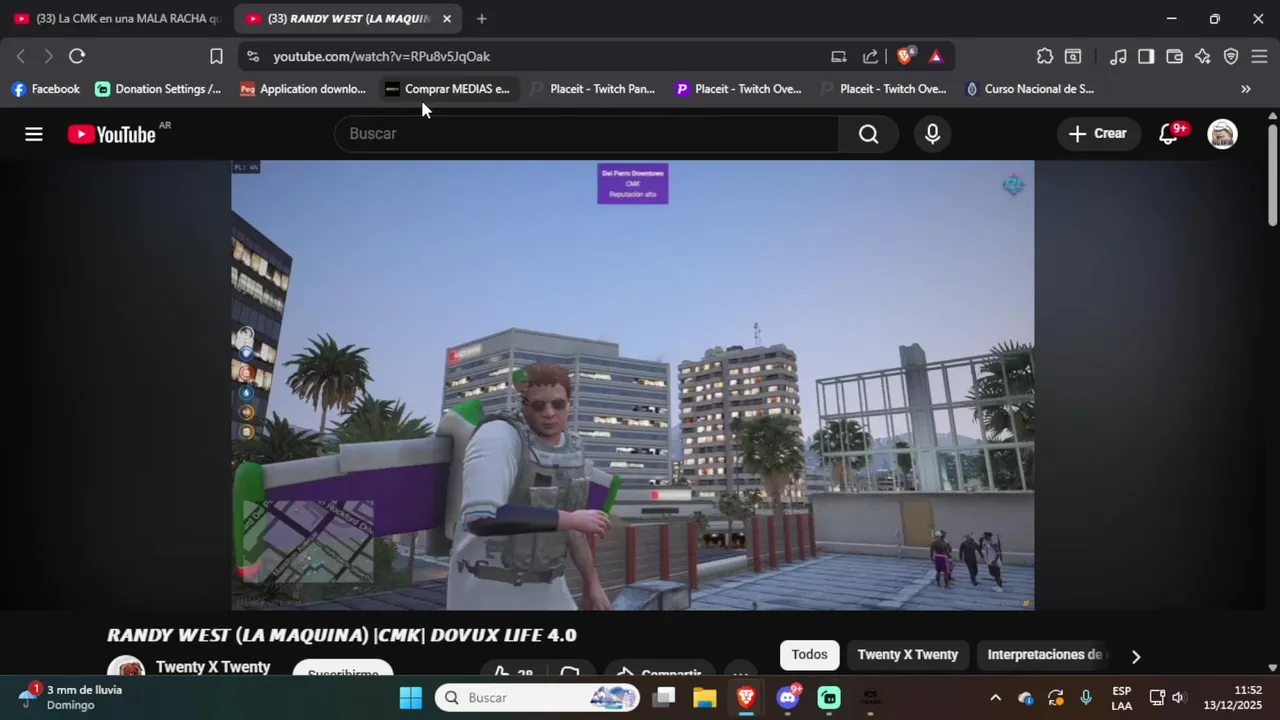Screen dimensions: 1280x720
Task: Open the Brave icon on the taskbar
Action: [746, 698]
